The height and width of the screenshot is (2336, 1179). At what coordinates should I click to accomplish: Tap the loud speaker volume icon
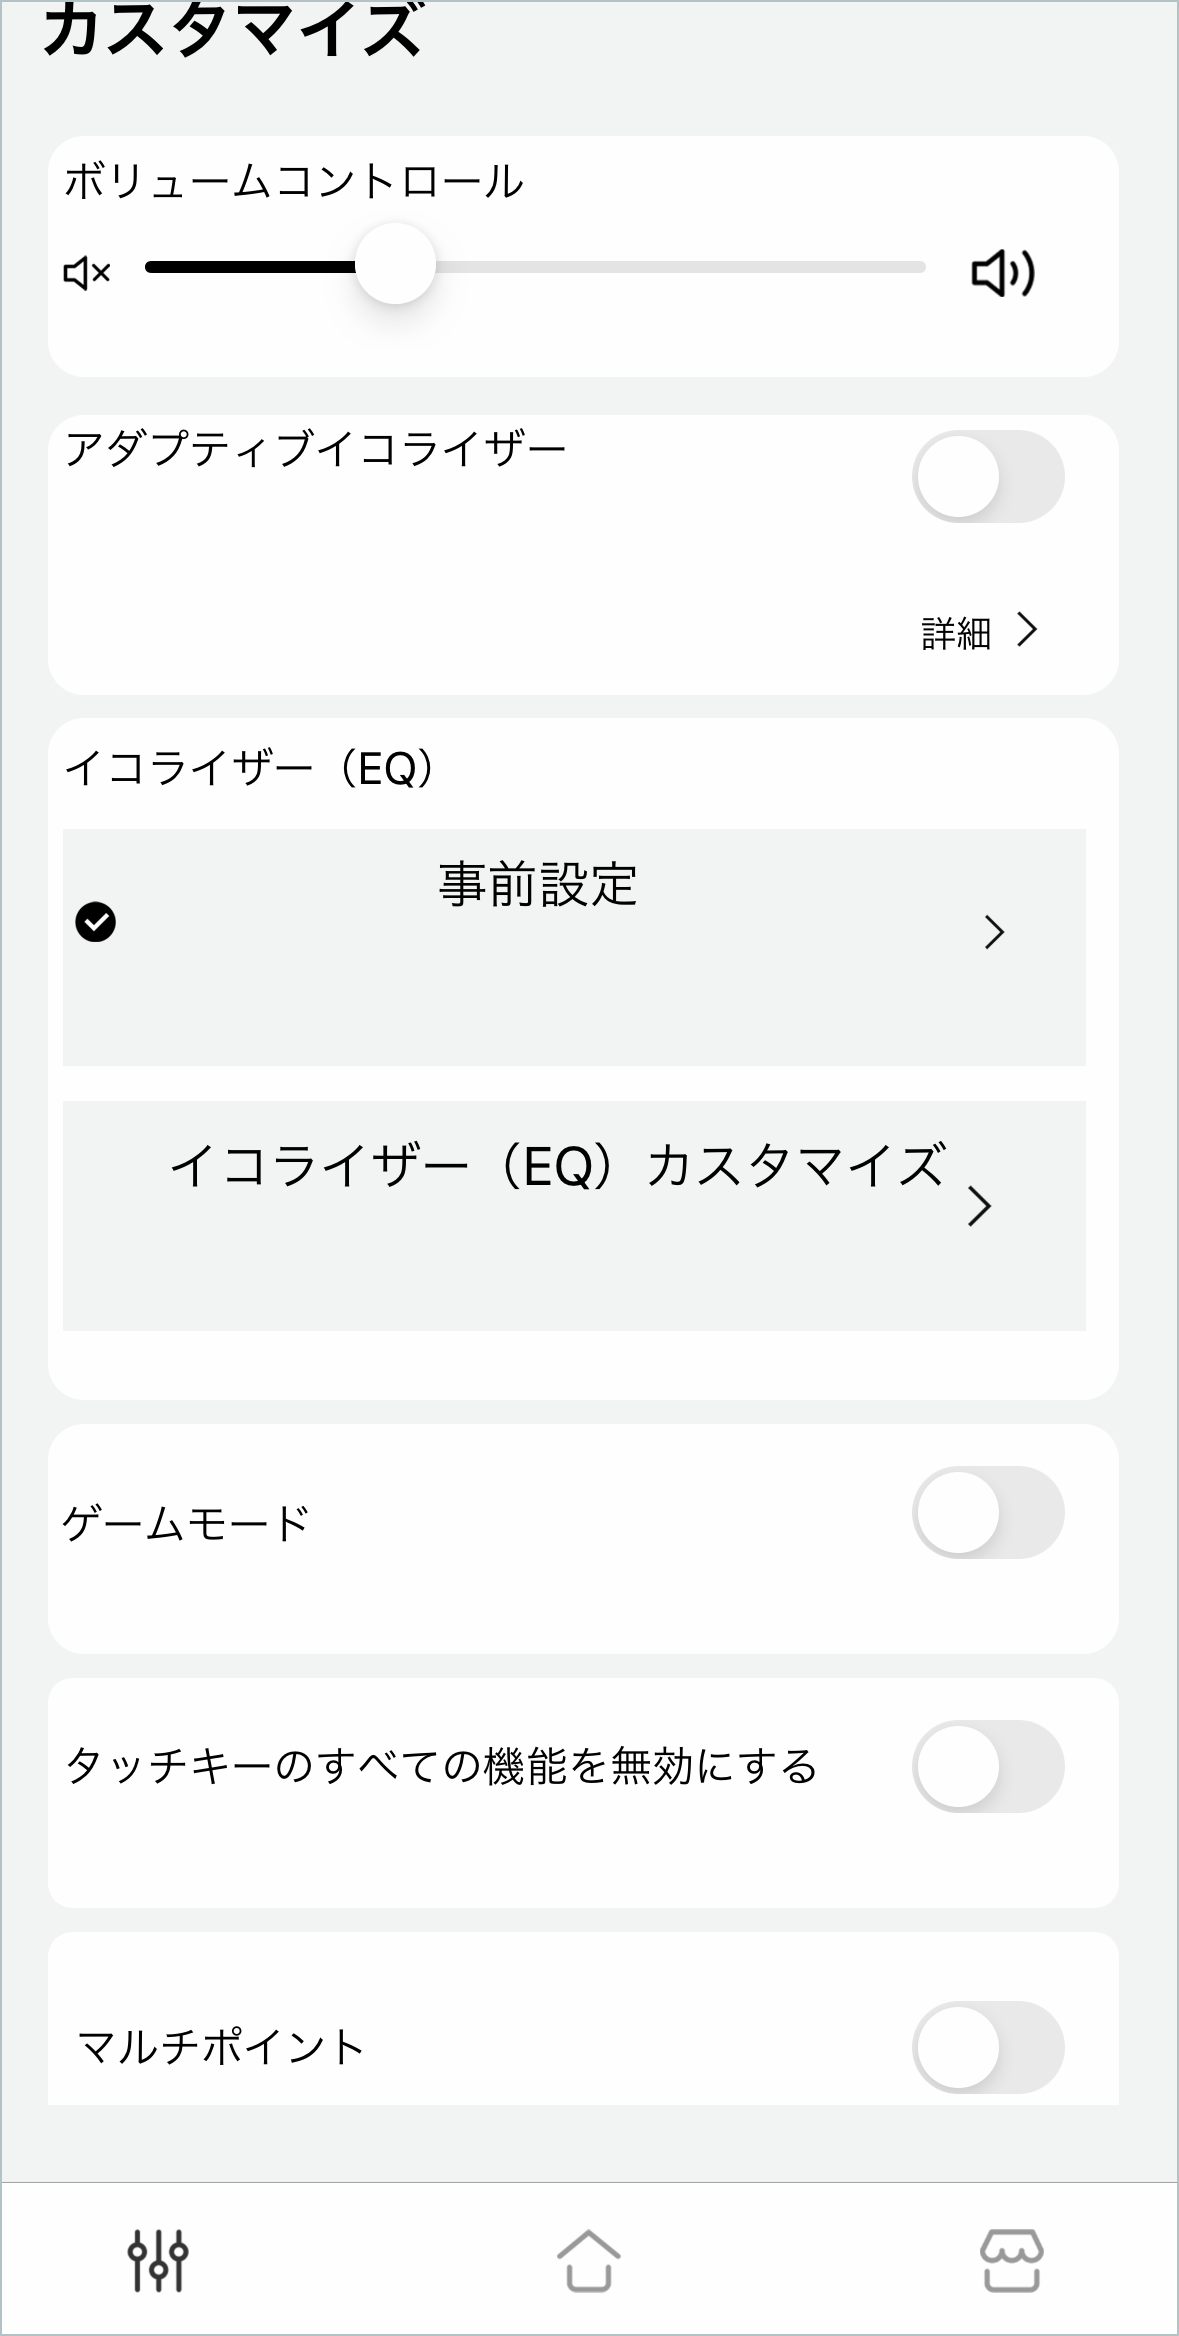pyautogui.click(x=1002, y=273)
